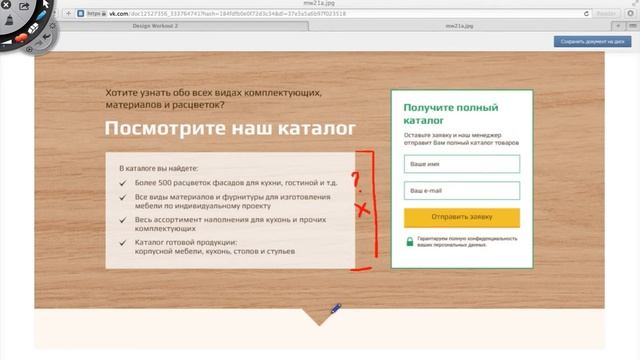640x360 pixels.
Task: Close the annotation tool wheel
Action: point(6,4)
